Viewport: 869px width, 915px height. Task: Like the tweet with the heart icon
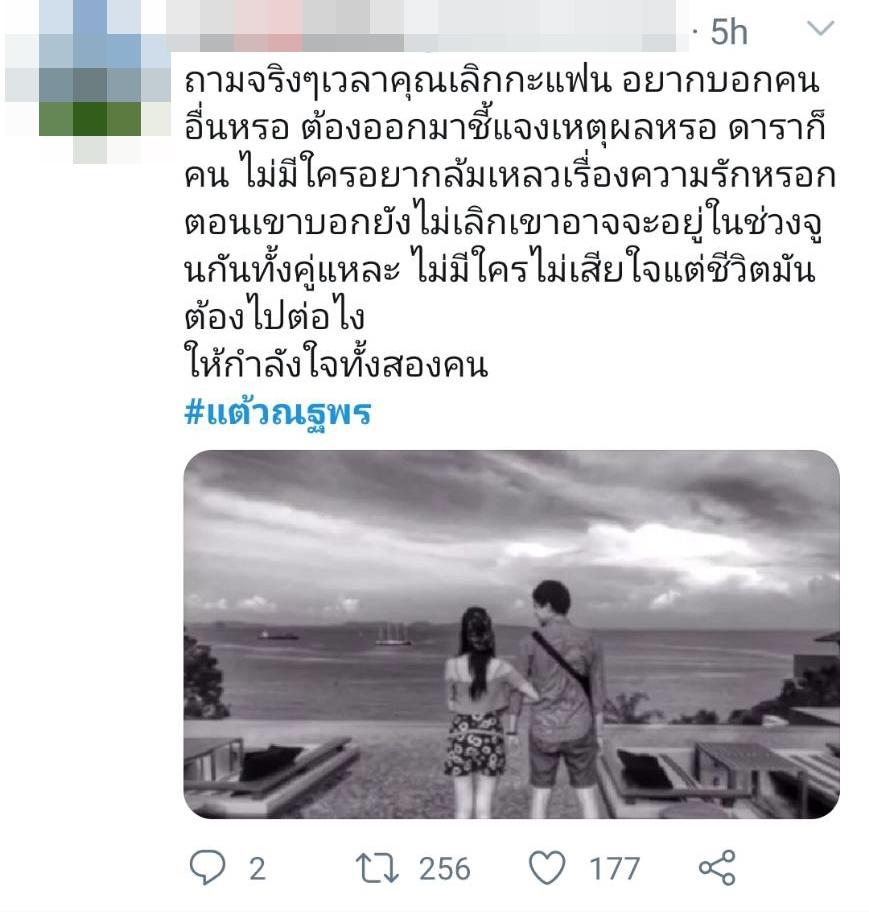[547, 868]
